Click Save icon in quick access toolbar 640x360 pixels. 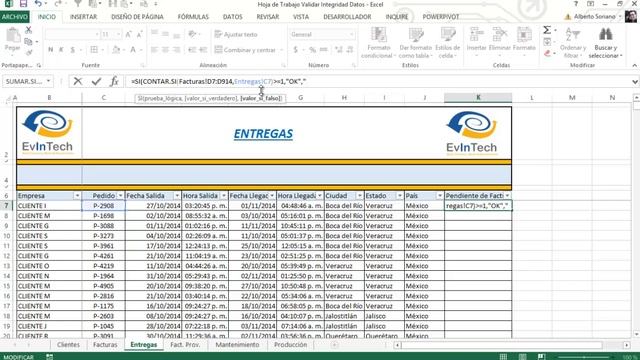23,4
